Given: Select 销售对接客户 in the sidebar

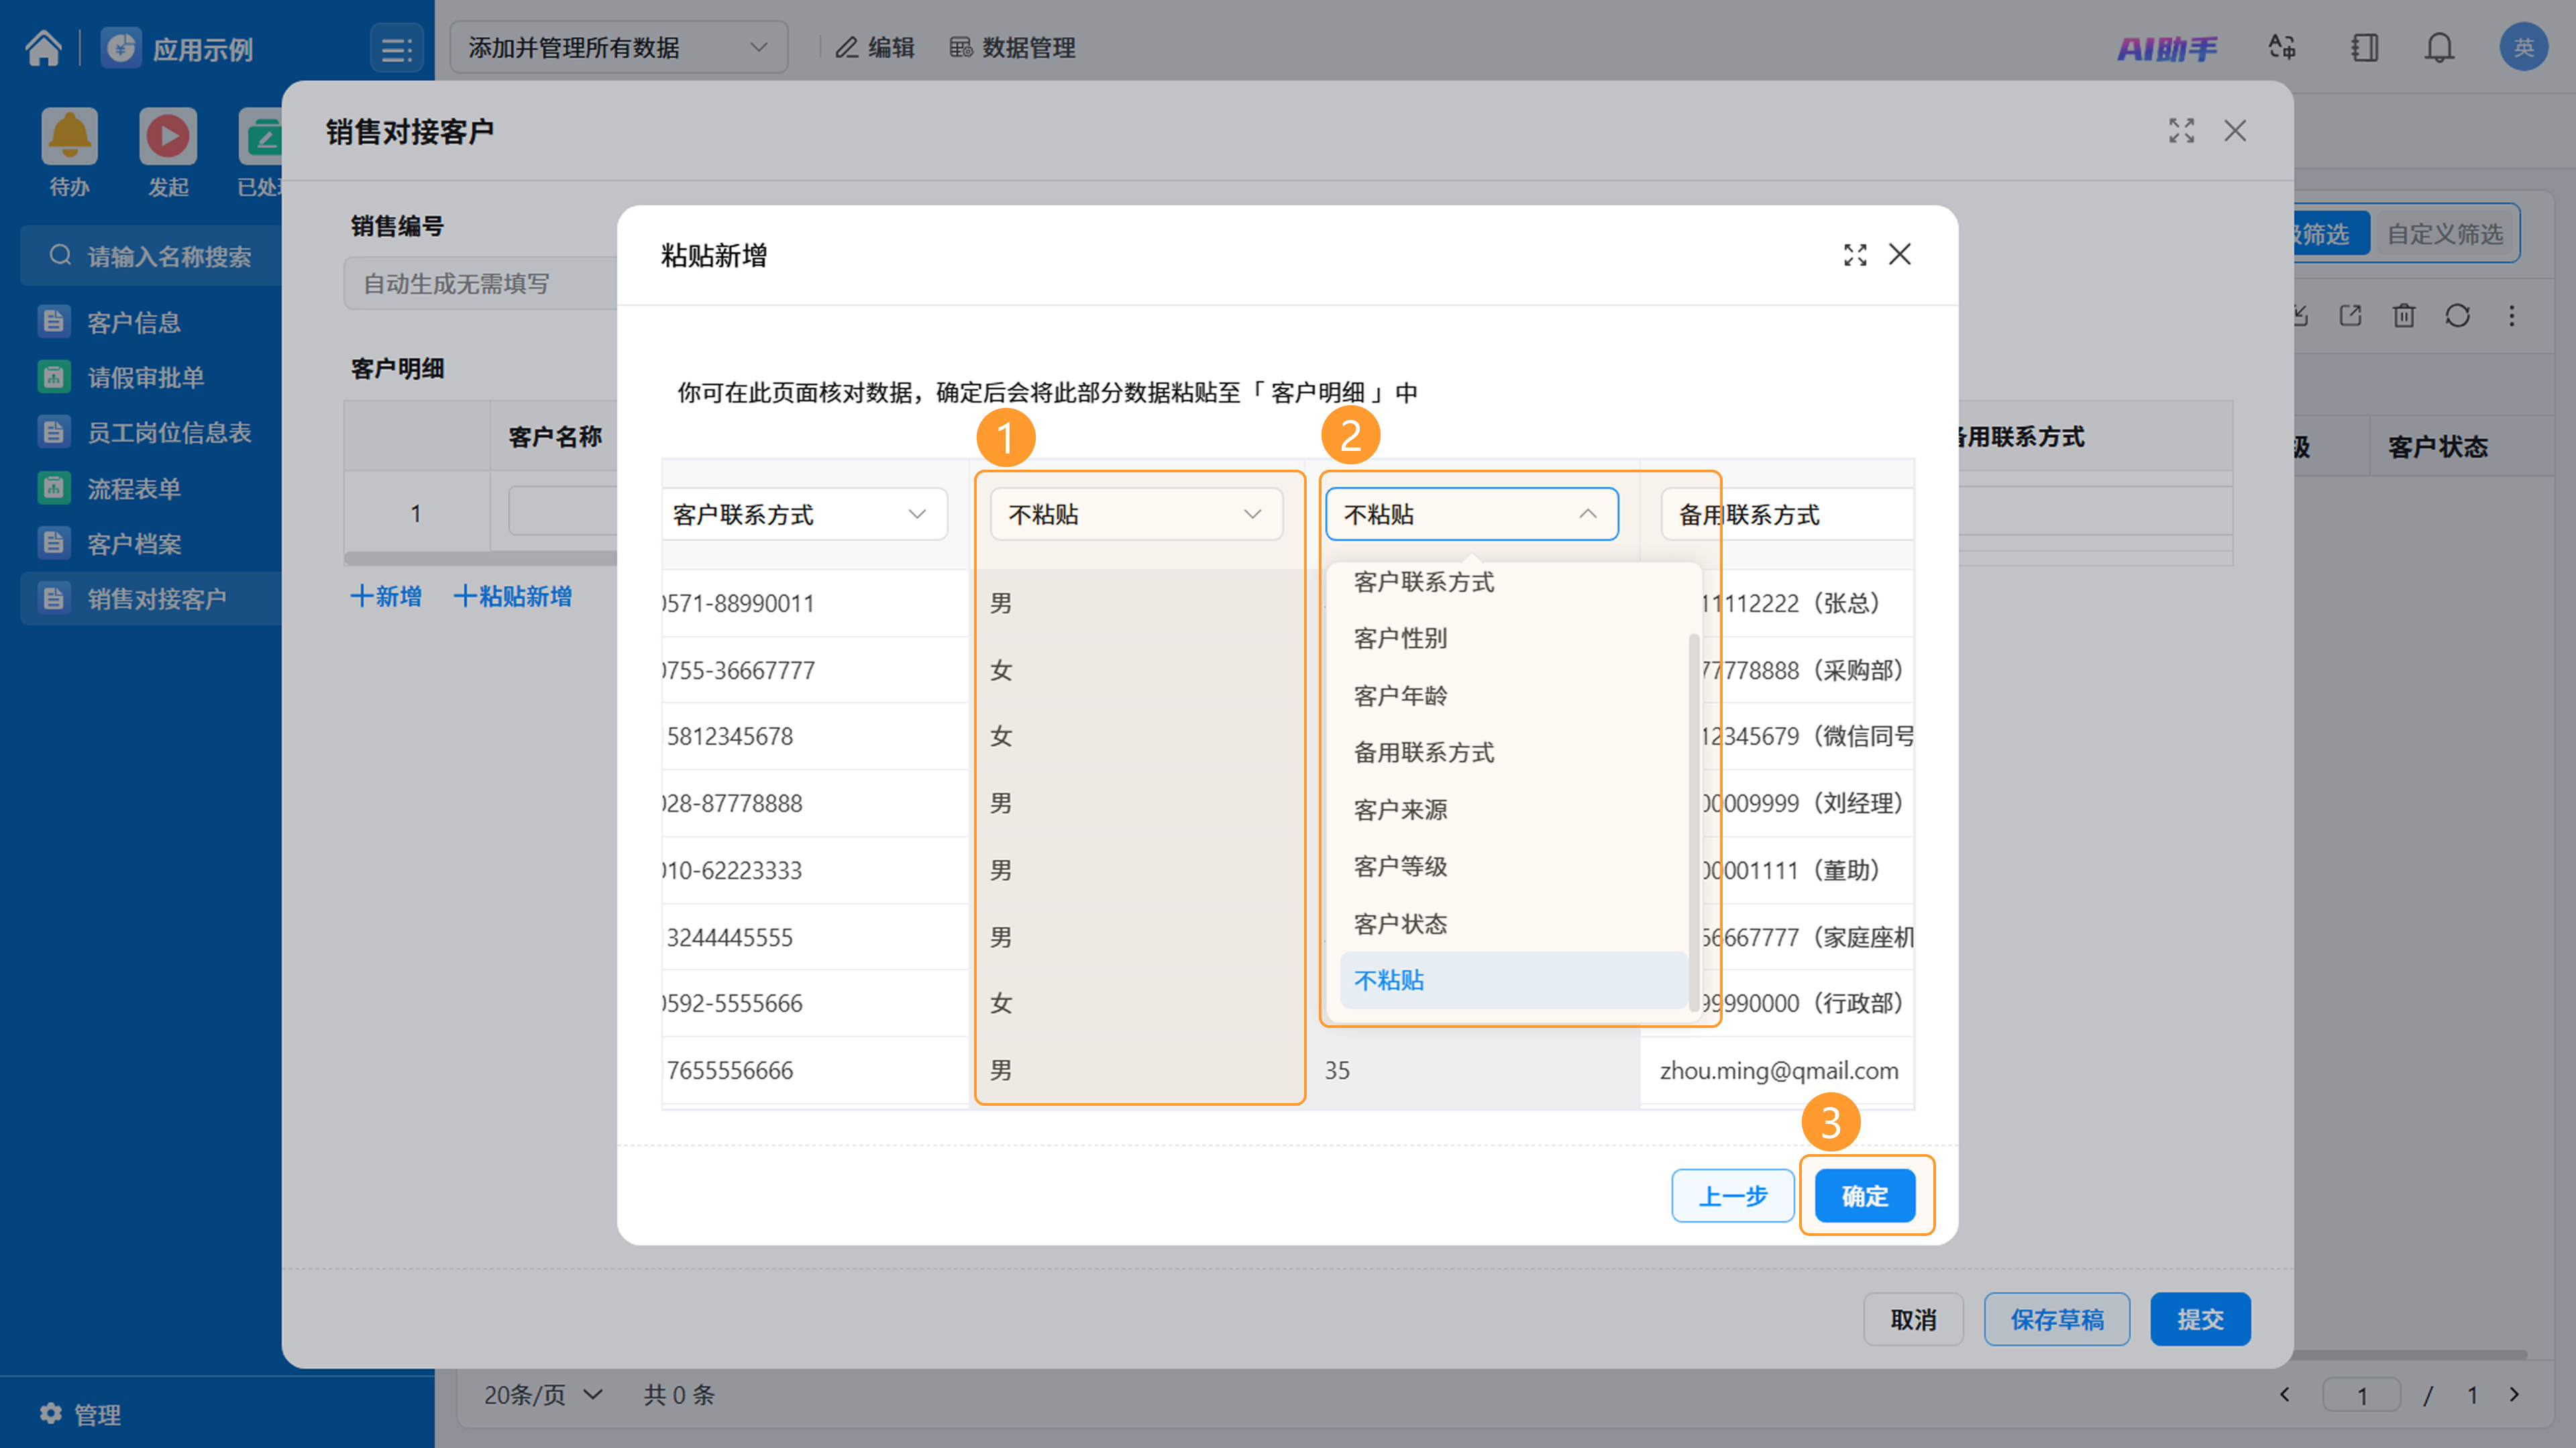Looking at the screenshot, I should [150, 598].
